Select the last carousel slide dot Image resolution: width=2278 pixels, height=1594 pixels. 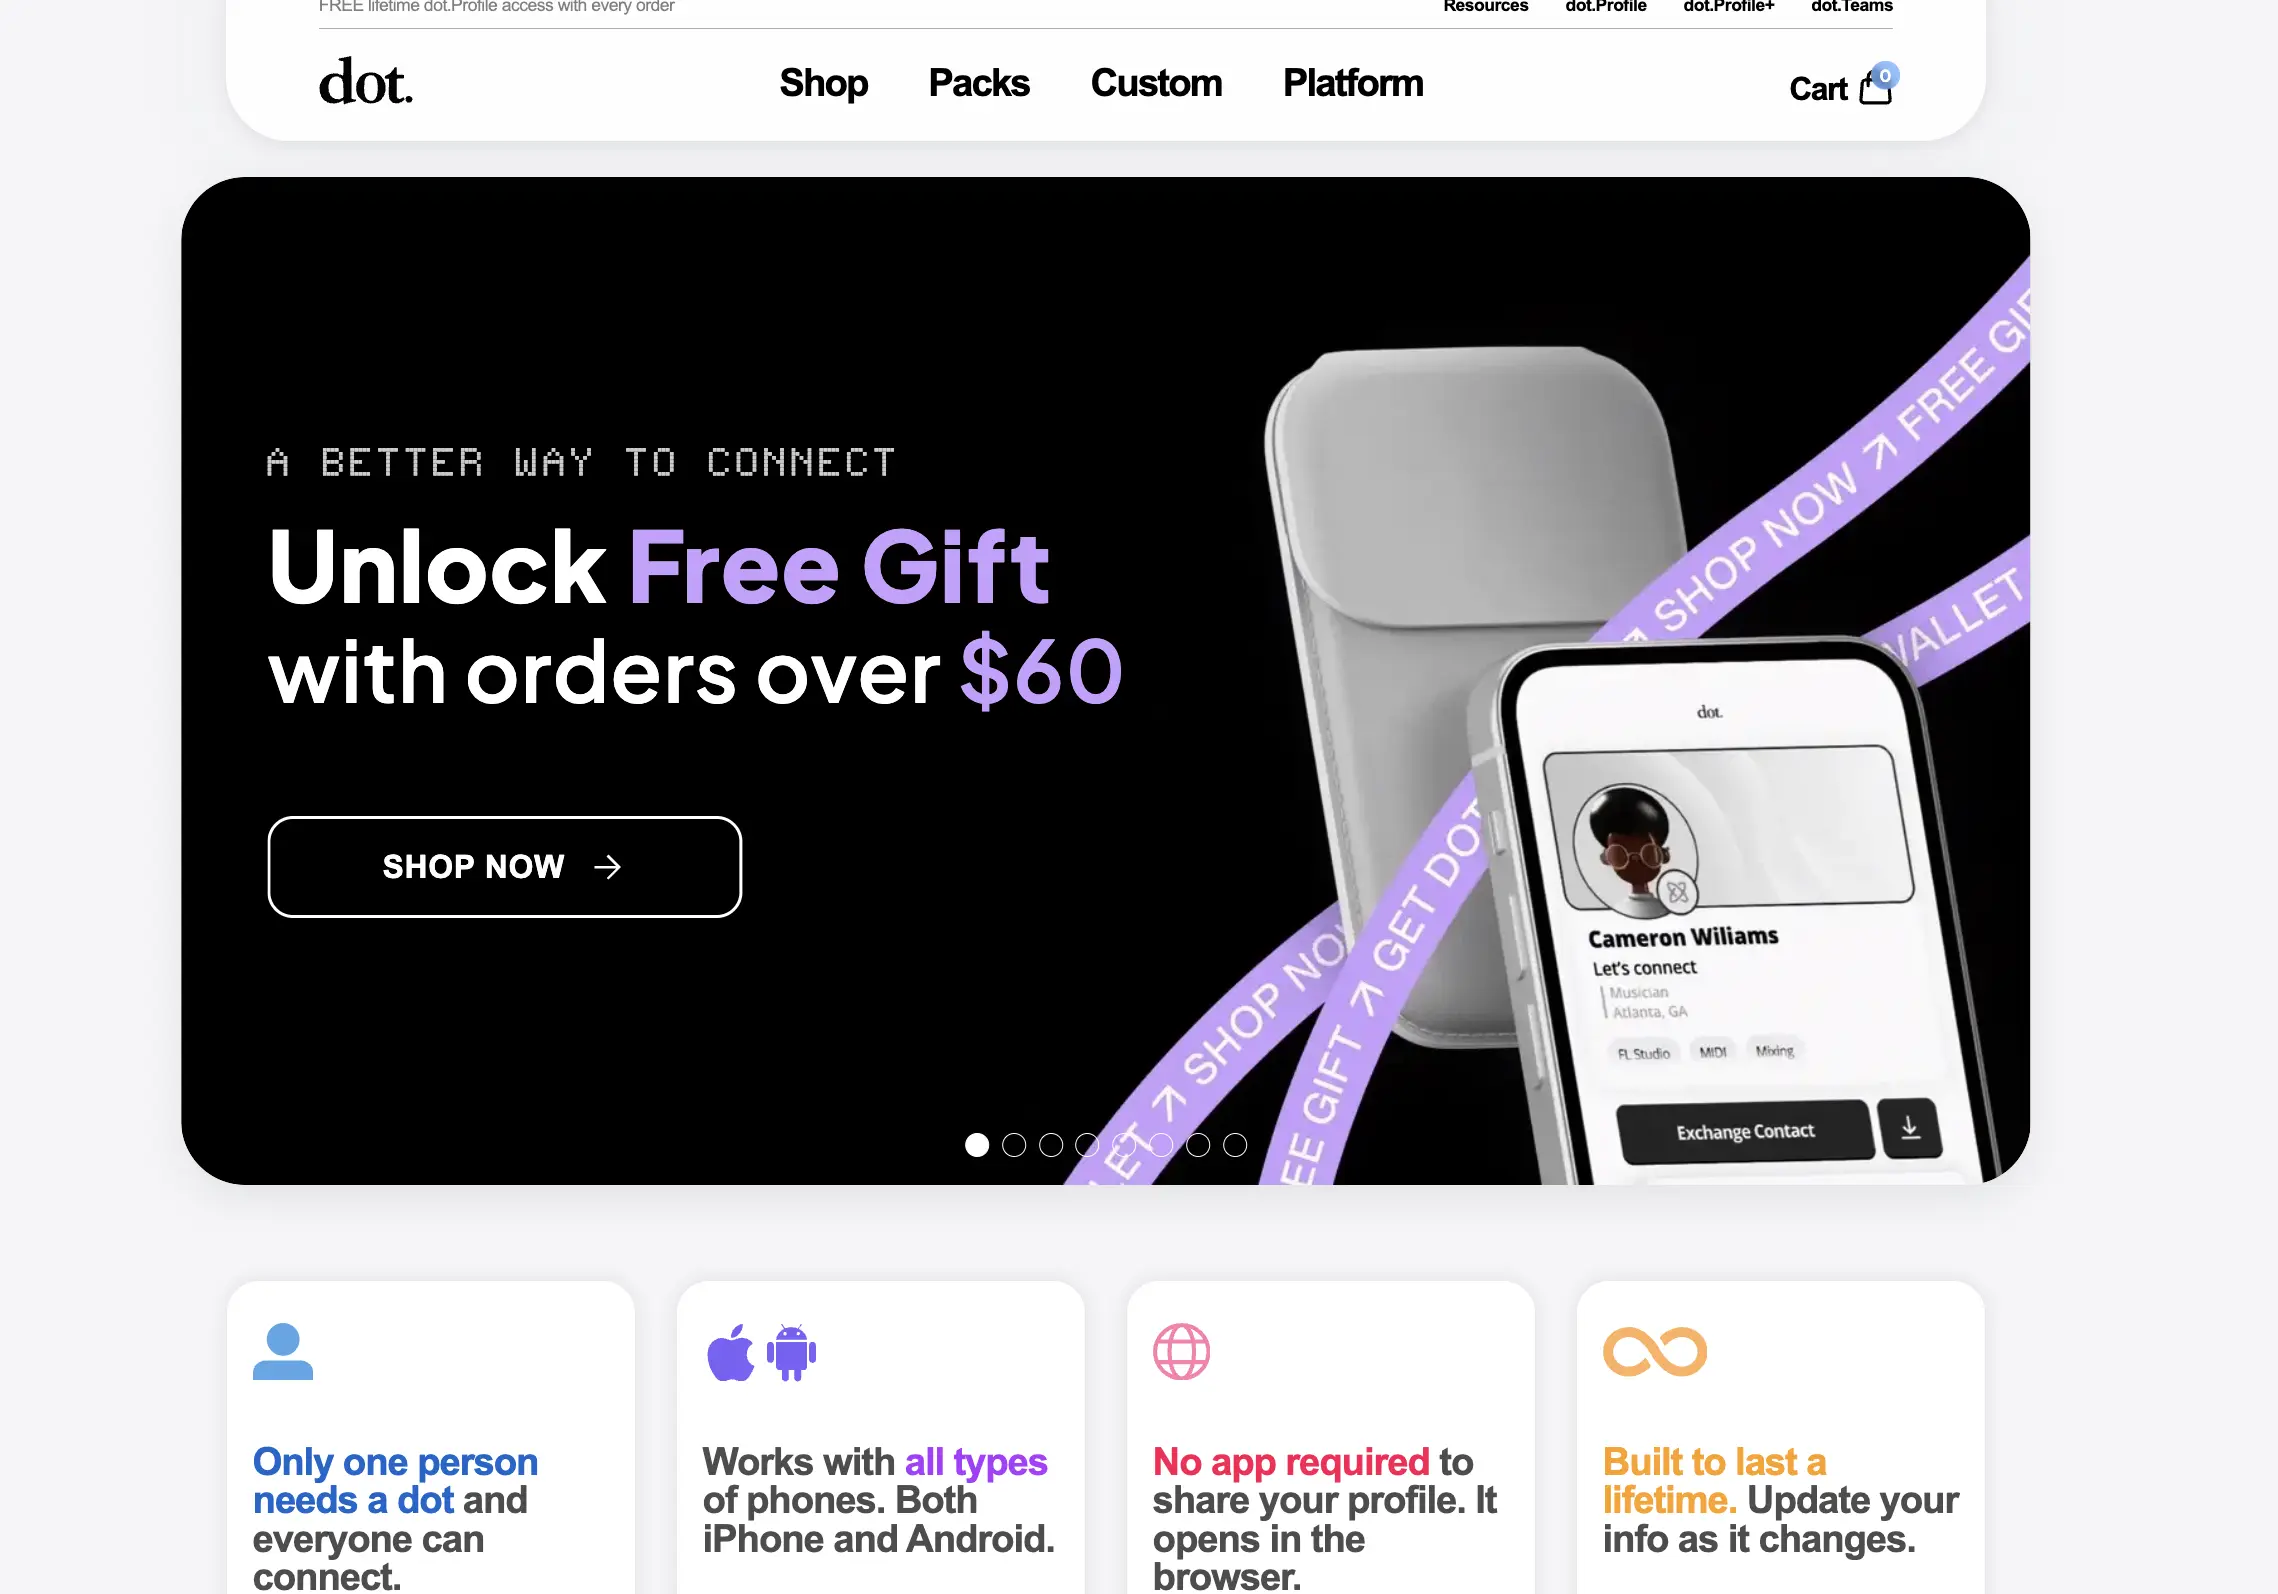[1235, 1145]
